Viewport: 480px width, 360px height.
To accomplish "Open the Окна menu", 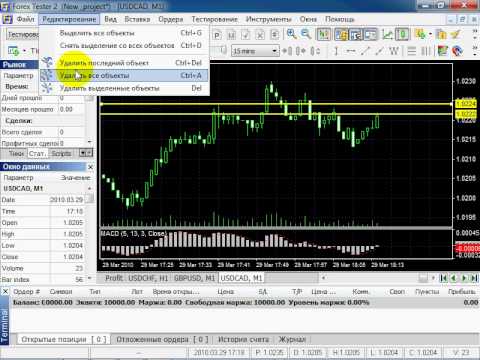I will click(x=308, y=19).
